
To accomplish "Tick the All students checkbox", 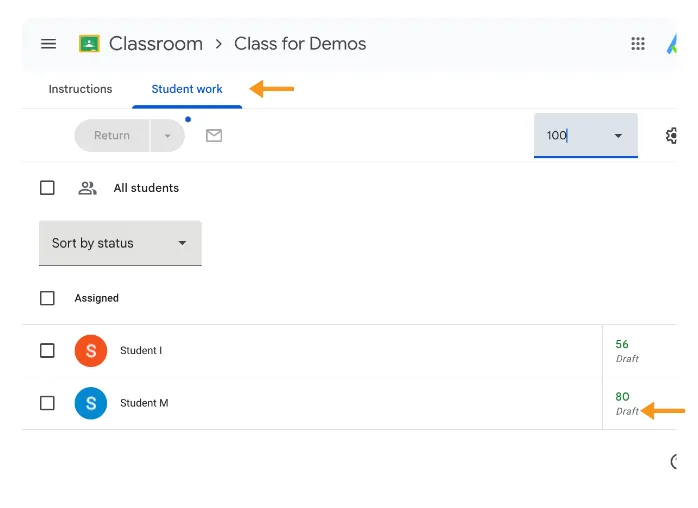I will [47, 188].
